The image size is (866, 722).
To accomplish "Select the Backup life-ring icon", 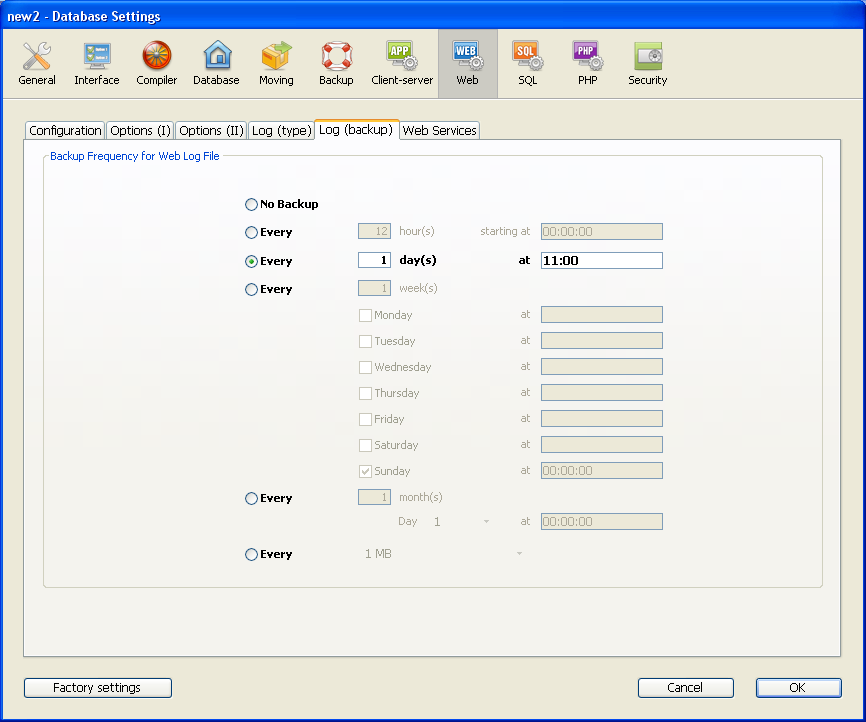I will pos(336,63).
